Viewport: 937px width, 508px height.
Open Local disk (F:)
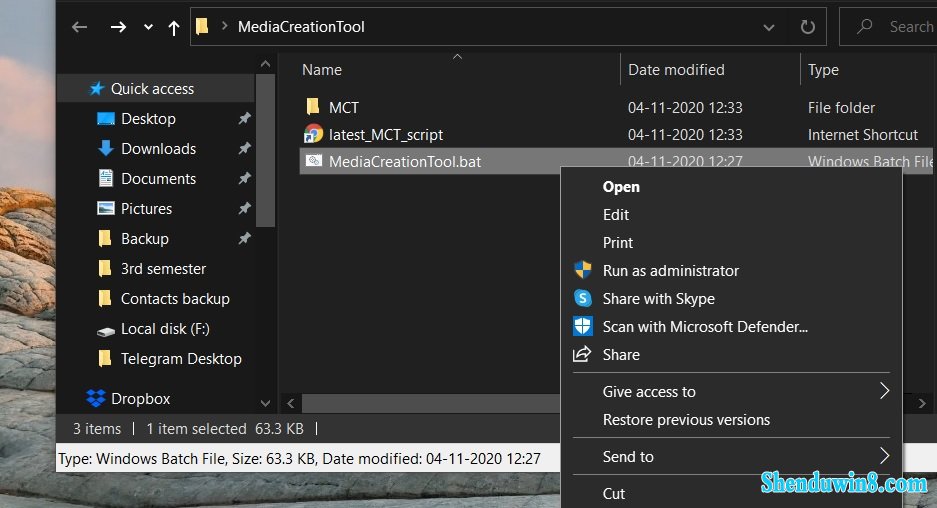165,329
